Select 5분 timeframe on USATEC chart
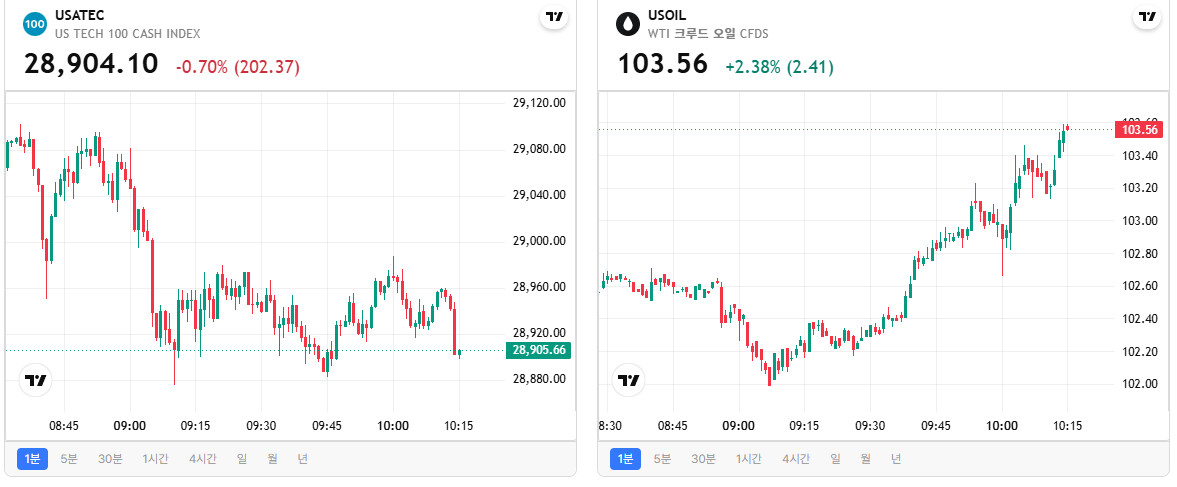The image size is (1177, 487). coord(68,458)
